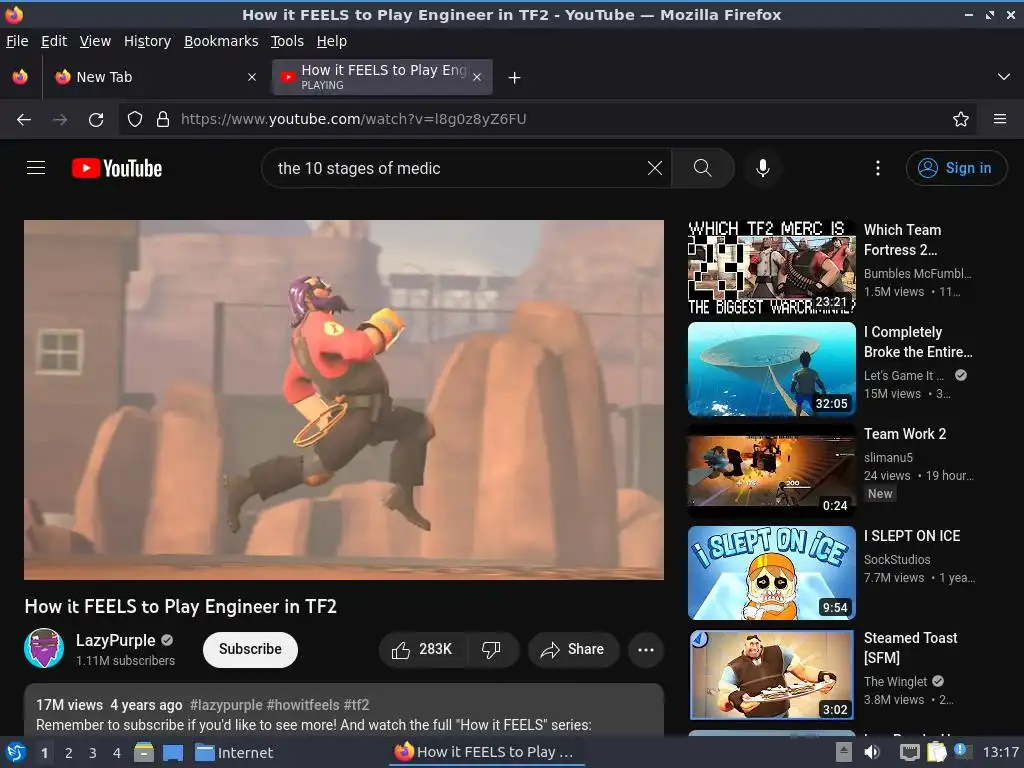1024x768 pixels.
Task: Click the Firefox forward arrow
Action: [60, 119]
